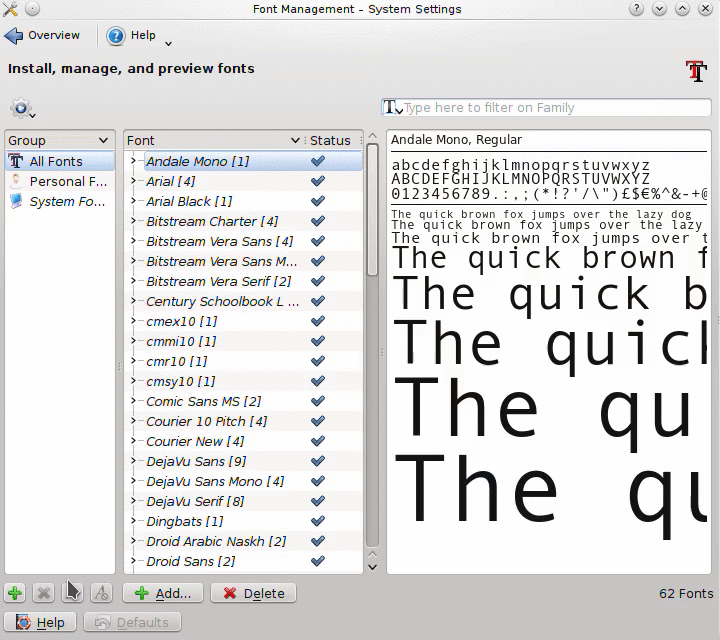Expand the Arial [4] font family

point(133,181)
